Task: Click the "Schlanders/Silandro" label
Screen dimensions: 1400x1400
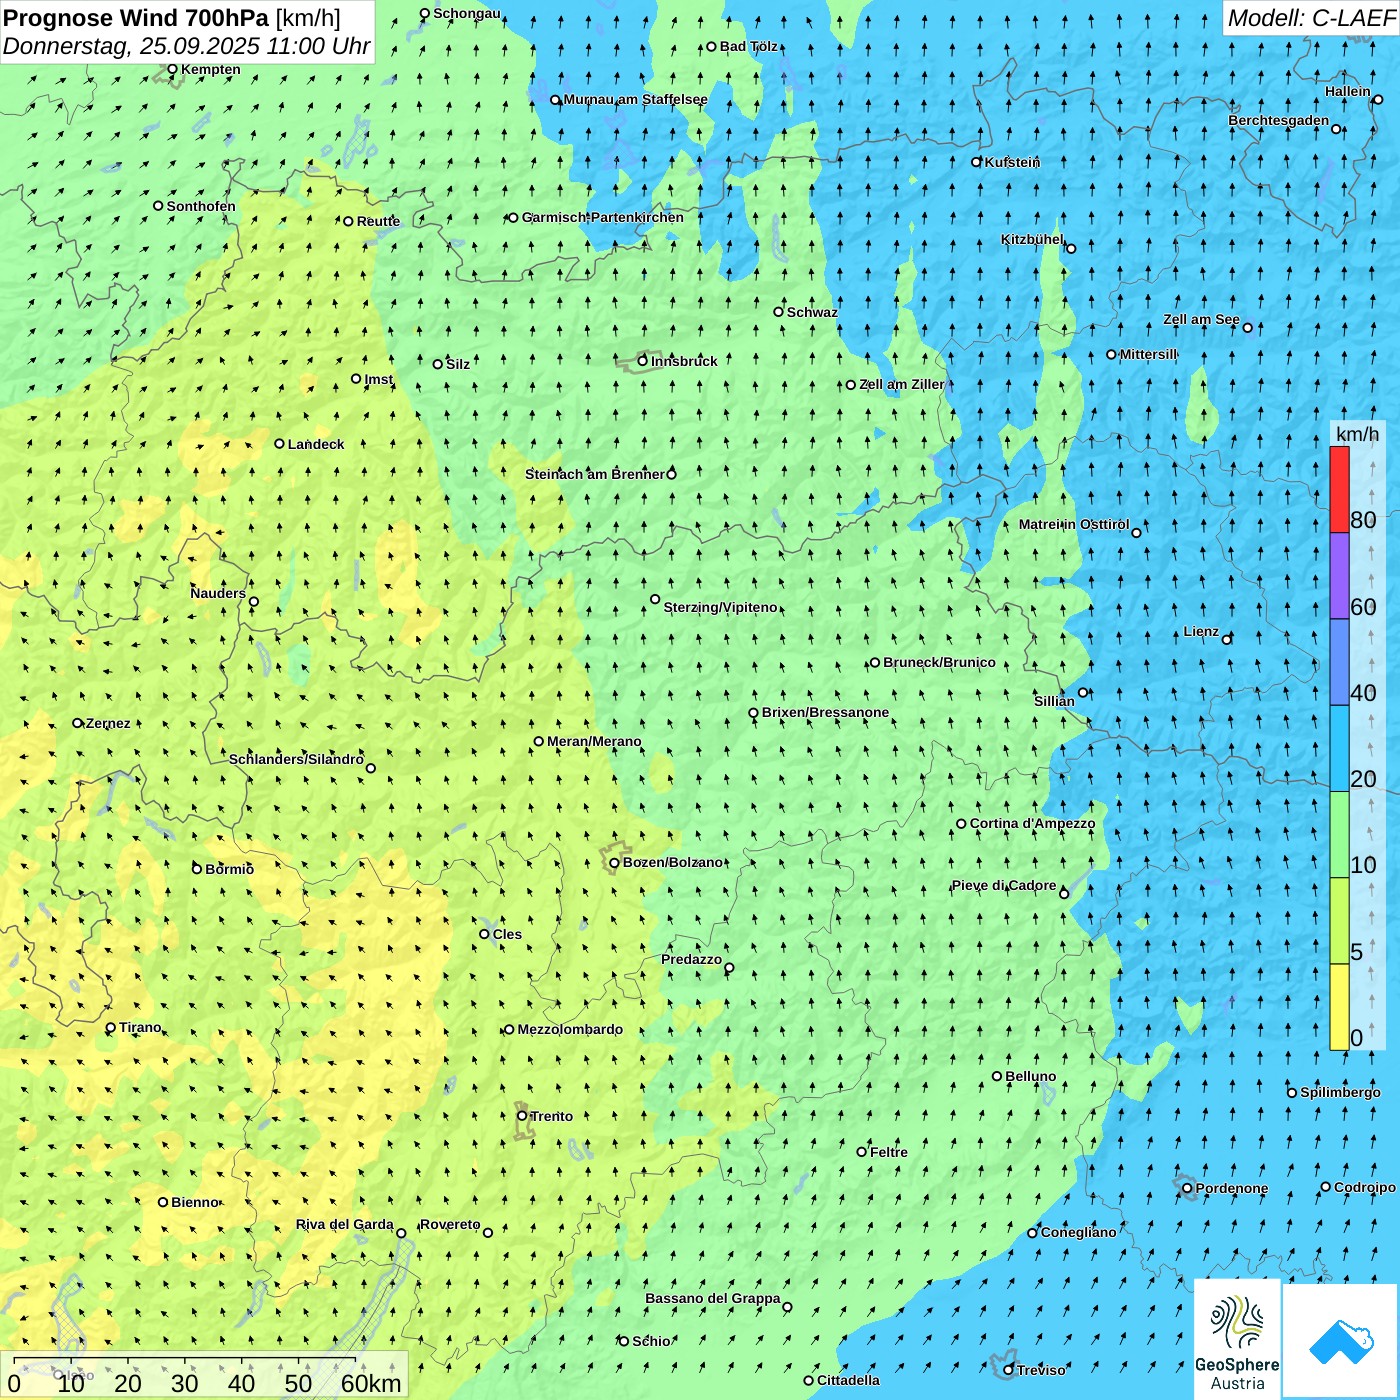Action: 296,759
